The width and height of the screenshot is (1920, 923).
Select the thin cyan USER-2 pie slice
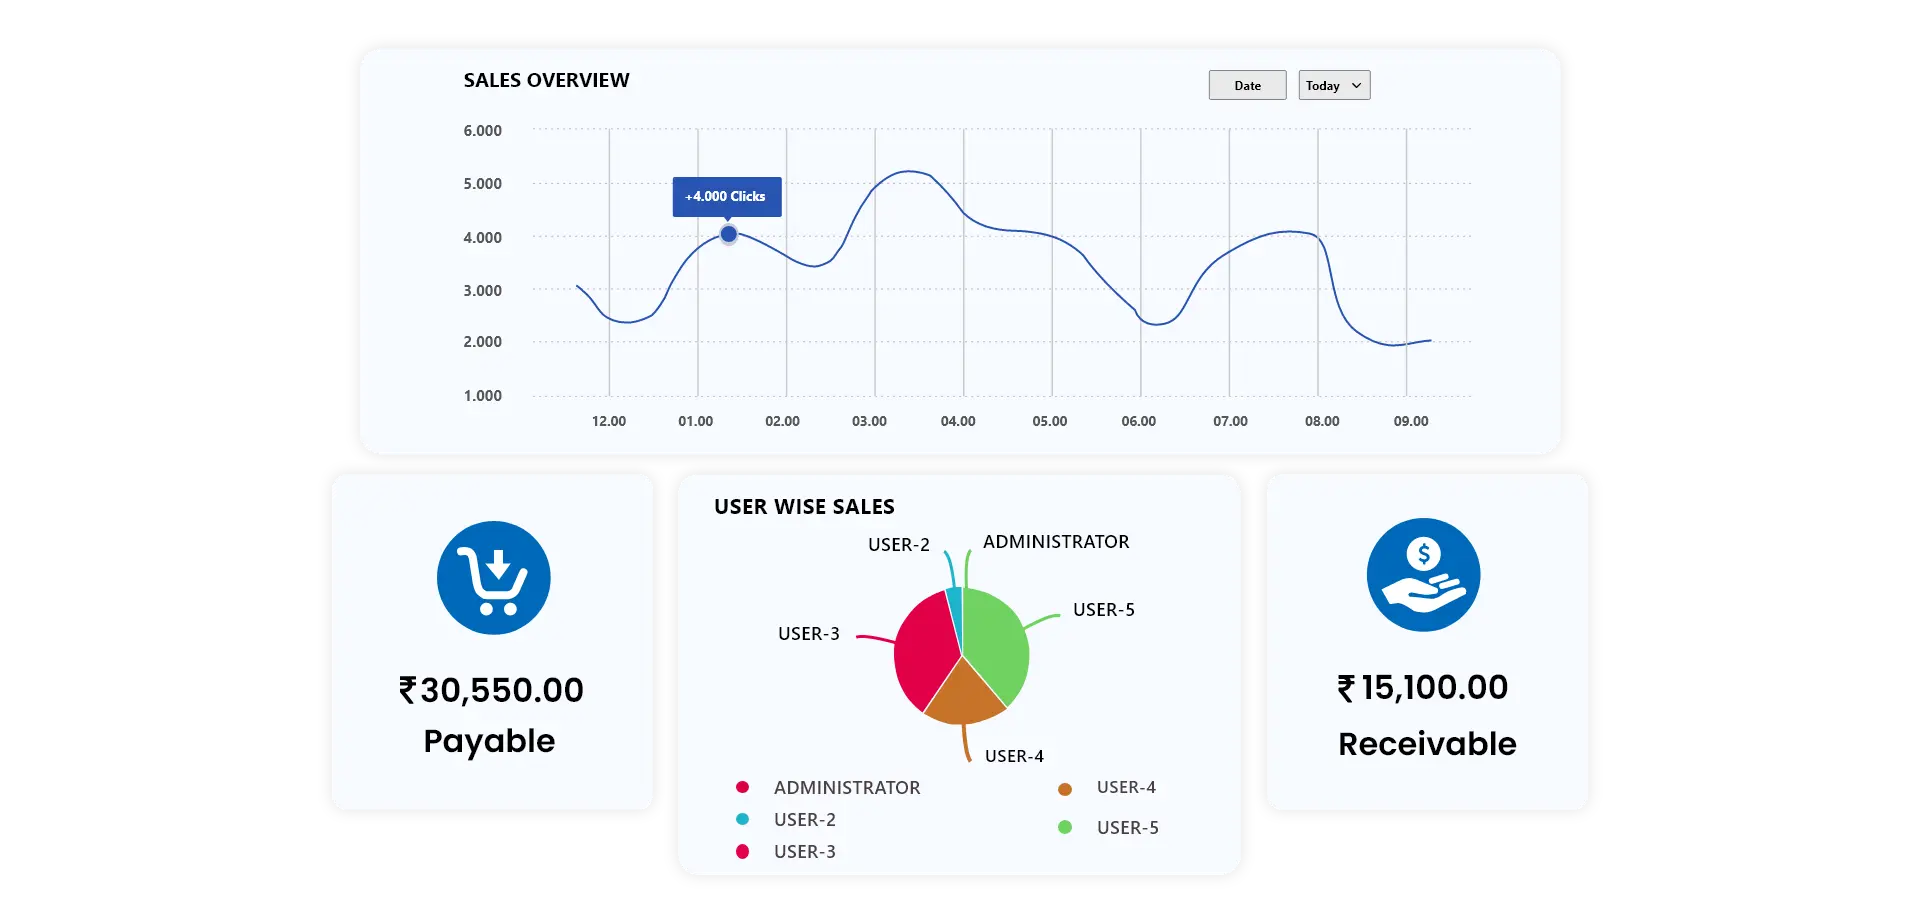point(955,608)
